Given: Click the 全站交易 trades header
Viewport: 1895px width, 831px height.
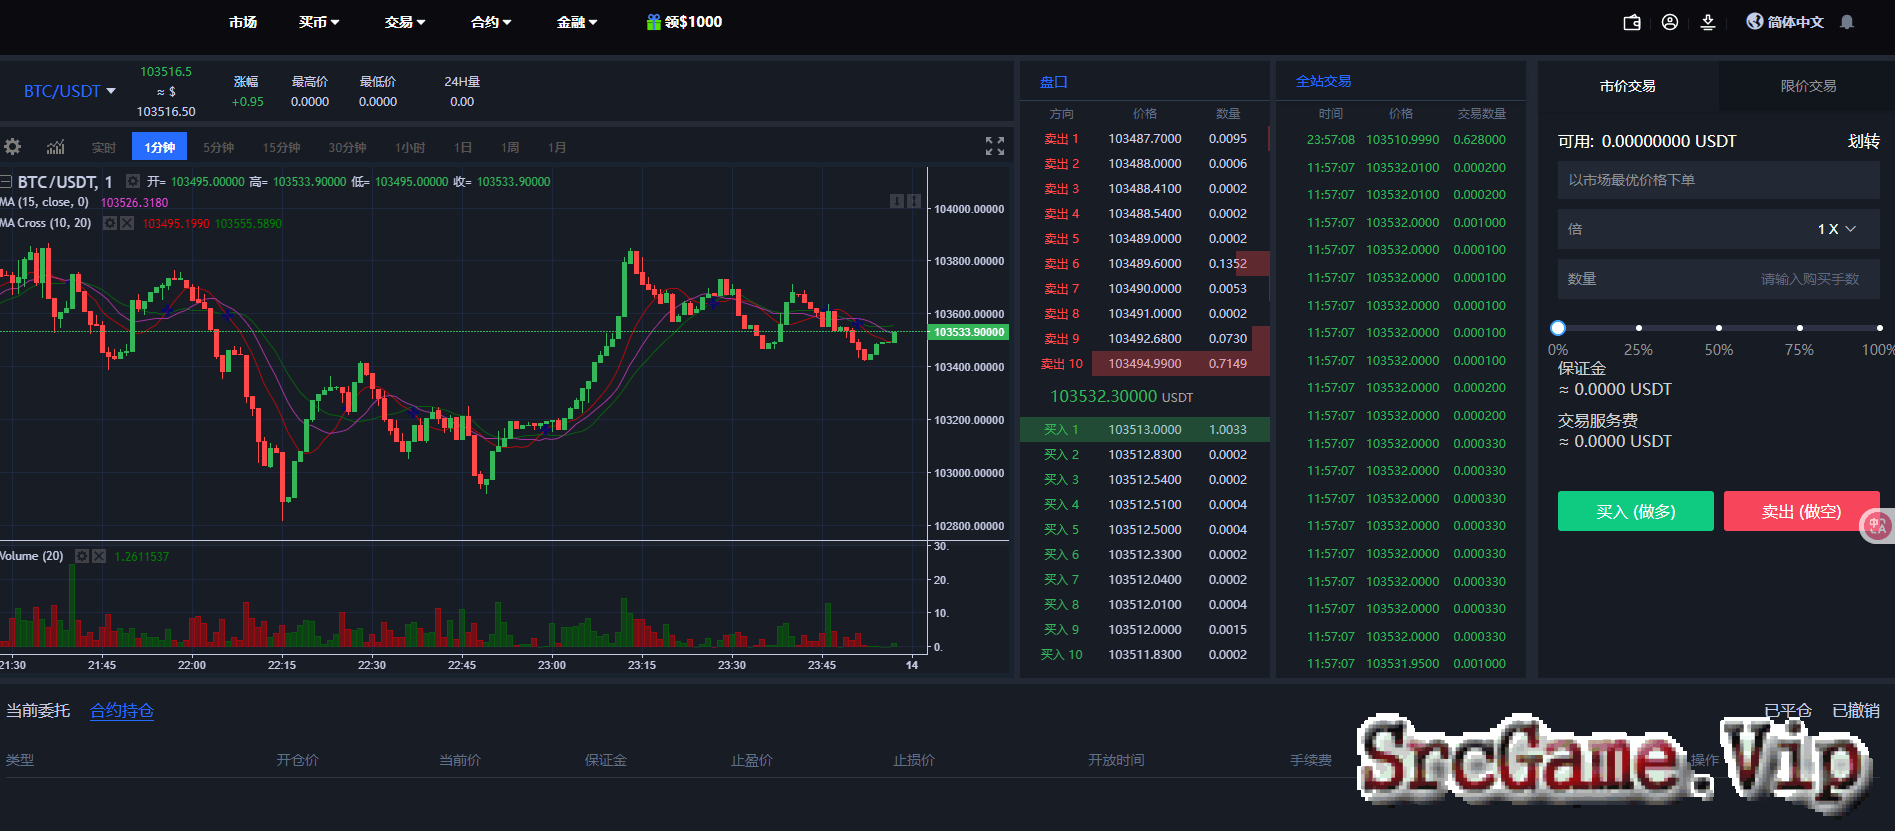Looking at the screenshot, I should pos(1323,81).
